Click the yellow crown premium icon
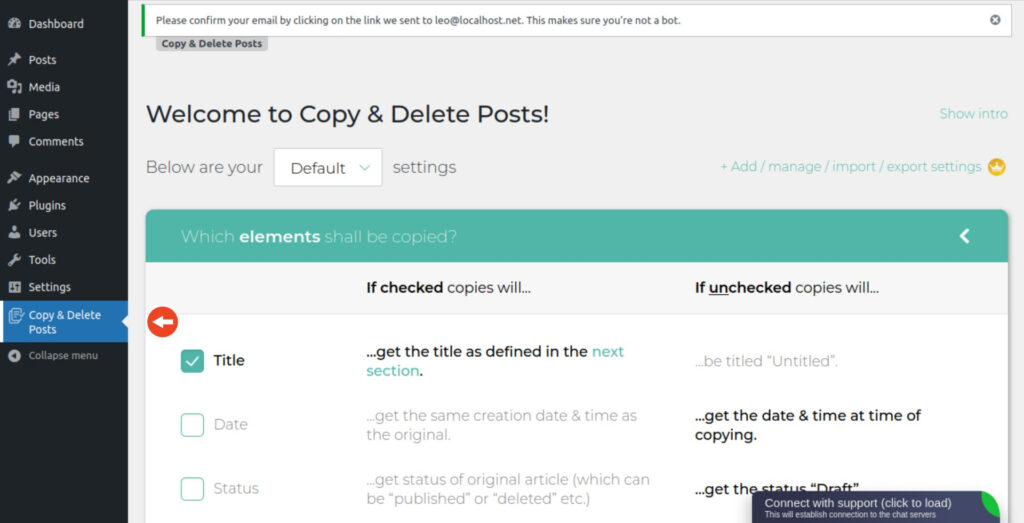This screenshot has height=523, width=1024. click(997, 167)
